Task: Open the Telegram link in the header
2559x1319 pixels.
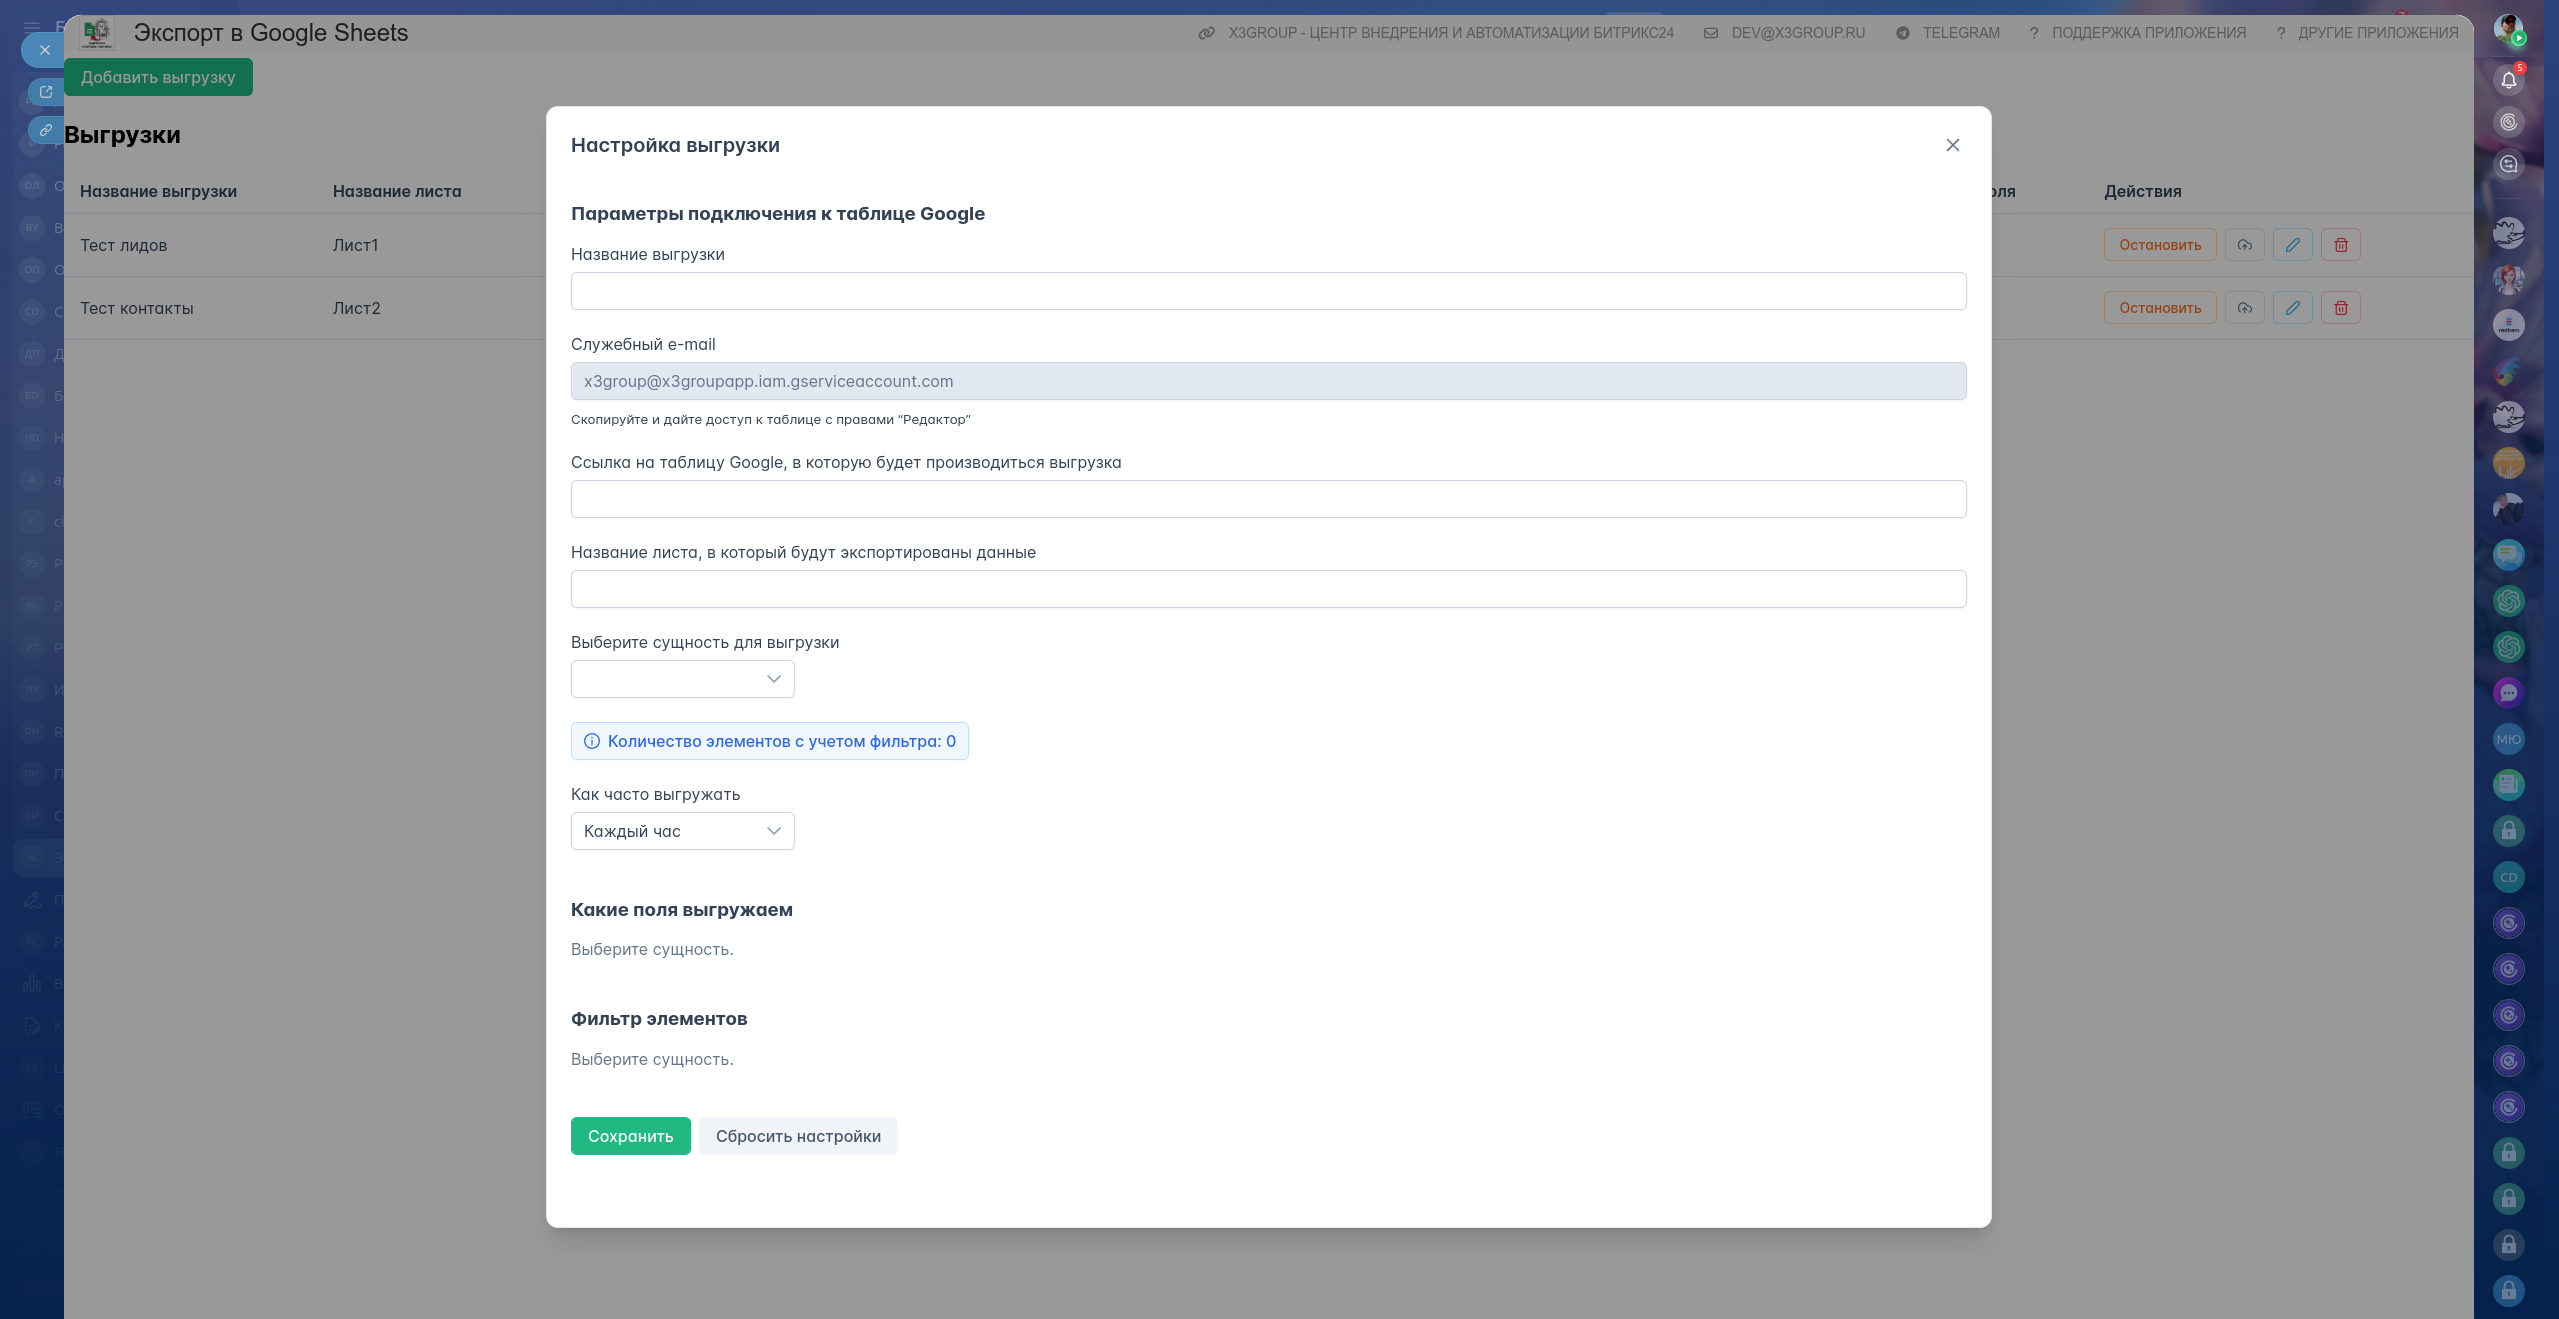Action: pyautogui.click(x=1960, y=33)
